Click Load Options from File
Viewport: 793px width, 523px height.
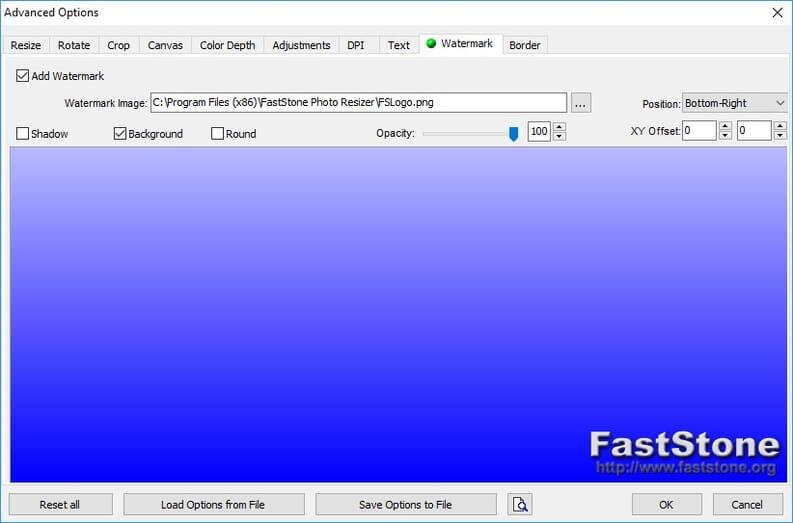tap(213, 504)
